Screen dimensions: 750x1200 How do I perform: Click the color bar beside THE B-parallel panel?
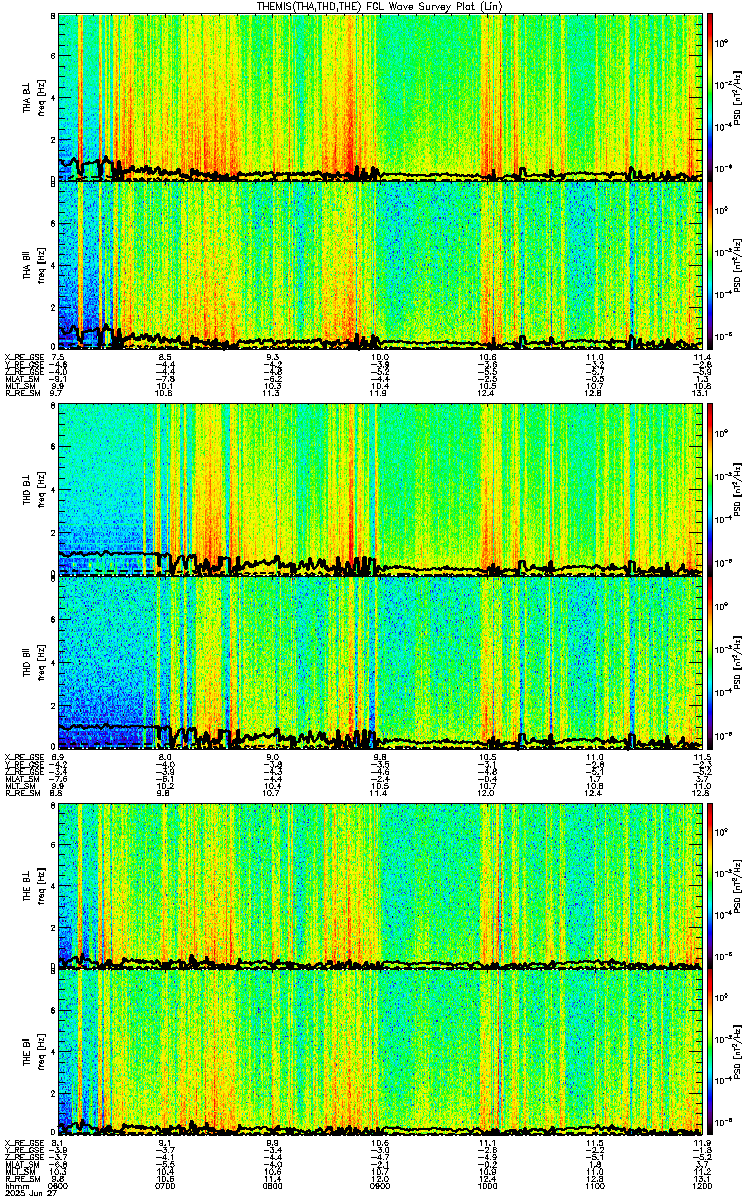coord(709,1053)
